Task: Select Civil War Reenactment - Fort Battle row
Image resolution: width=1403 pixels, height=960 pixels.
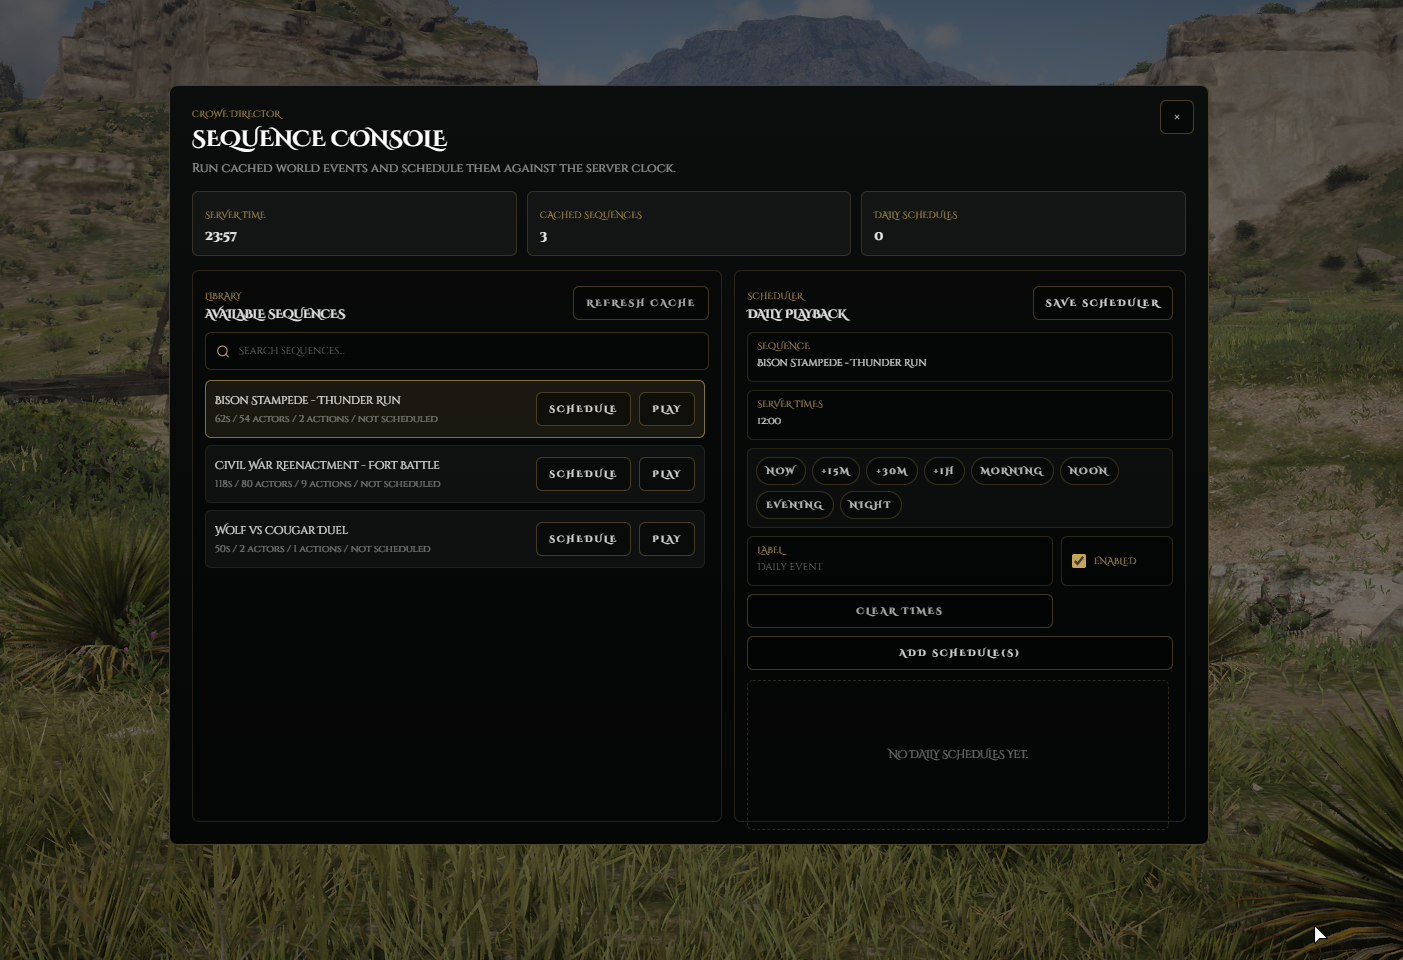Action: [x=455, y=474]
